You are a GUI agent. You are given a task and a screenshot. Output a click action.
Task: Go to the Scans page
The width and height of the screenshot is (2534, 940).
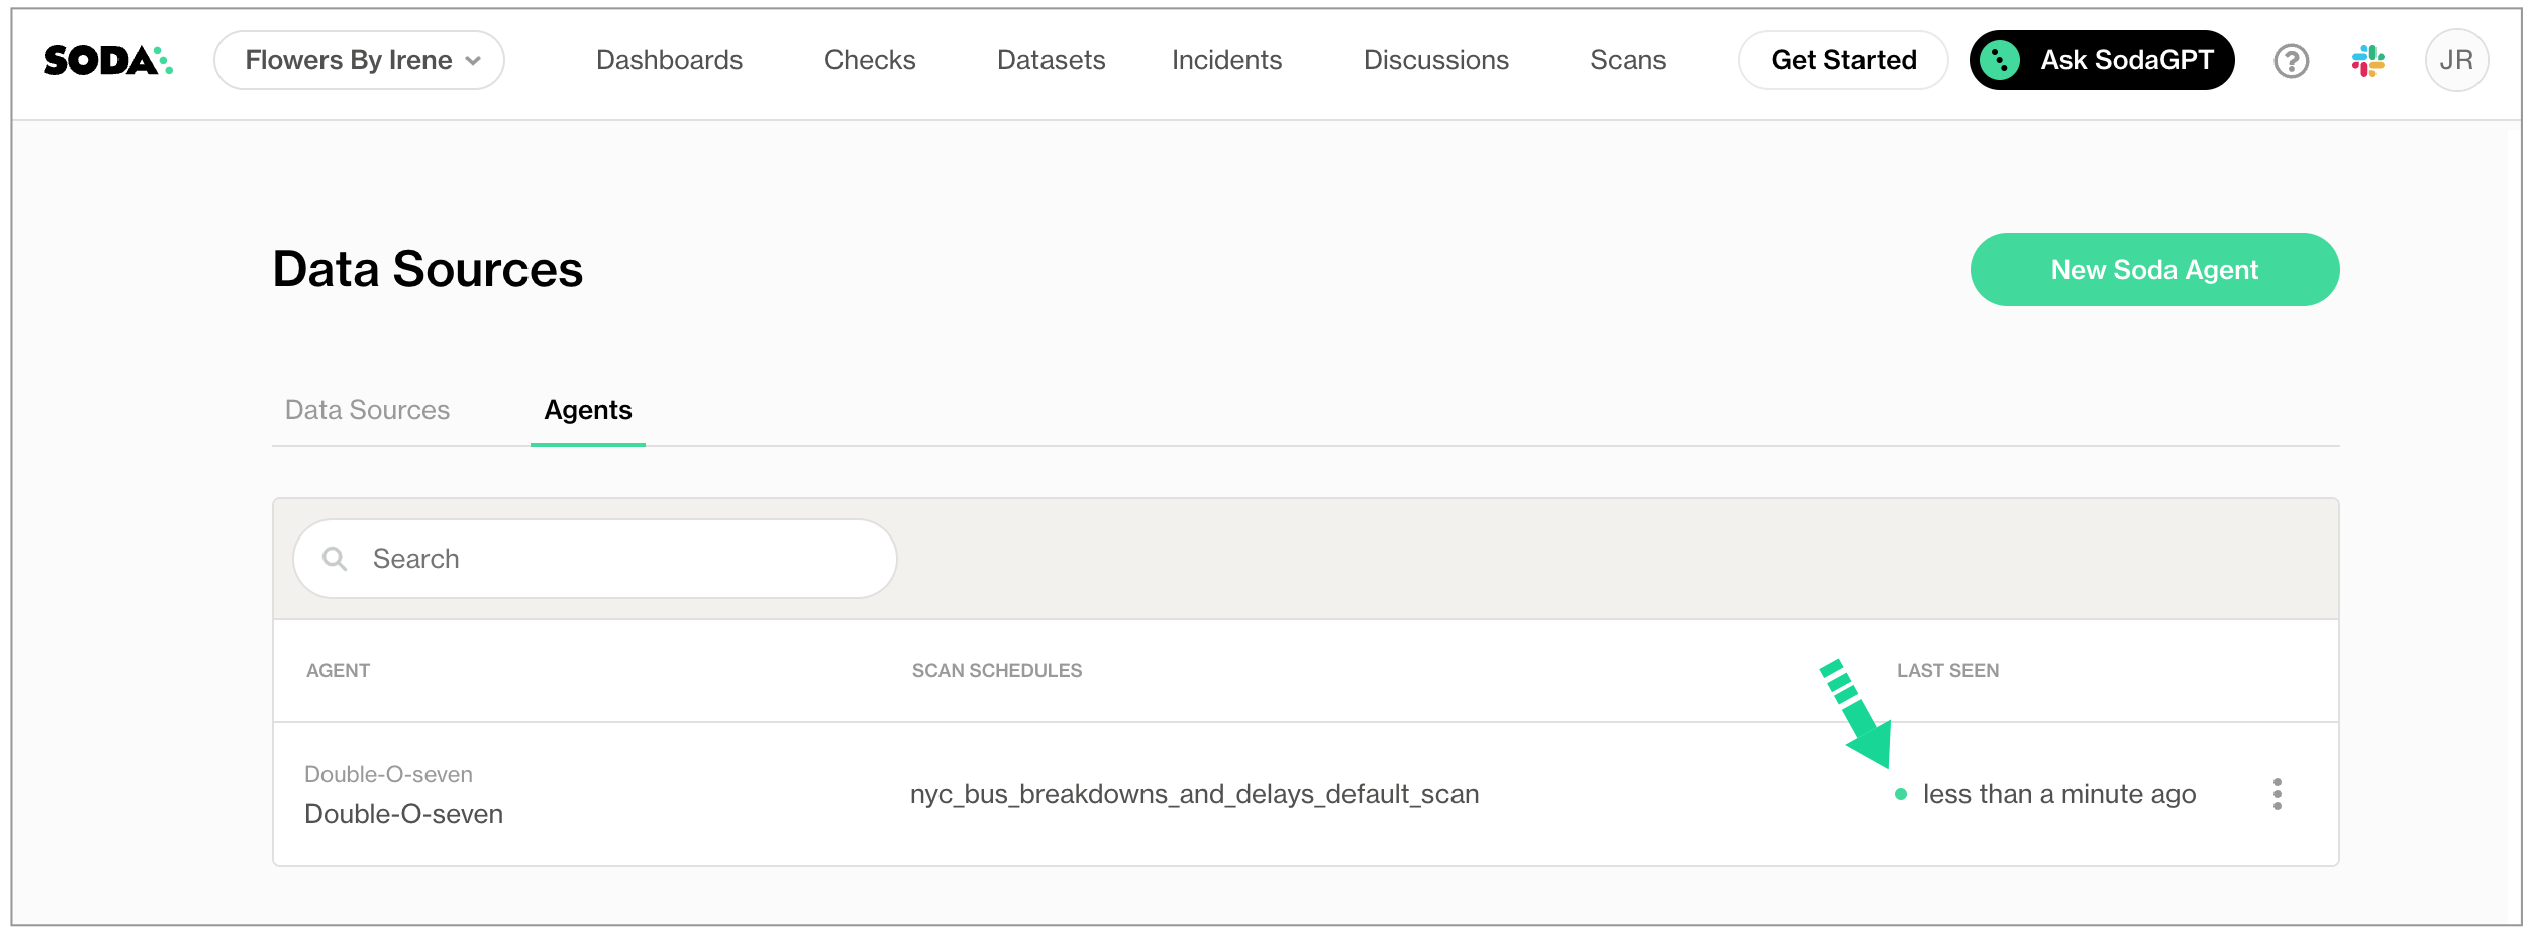coord(1628,61)
